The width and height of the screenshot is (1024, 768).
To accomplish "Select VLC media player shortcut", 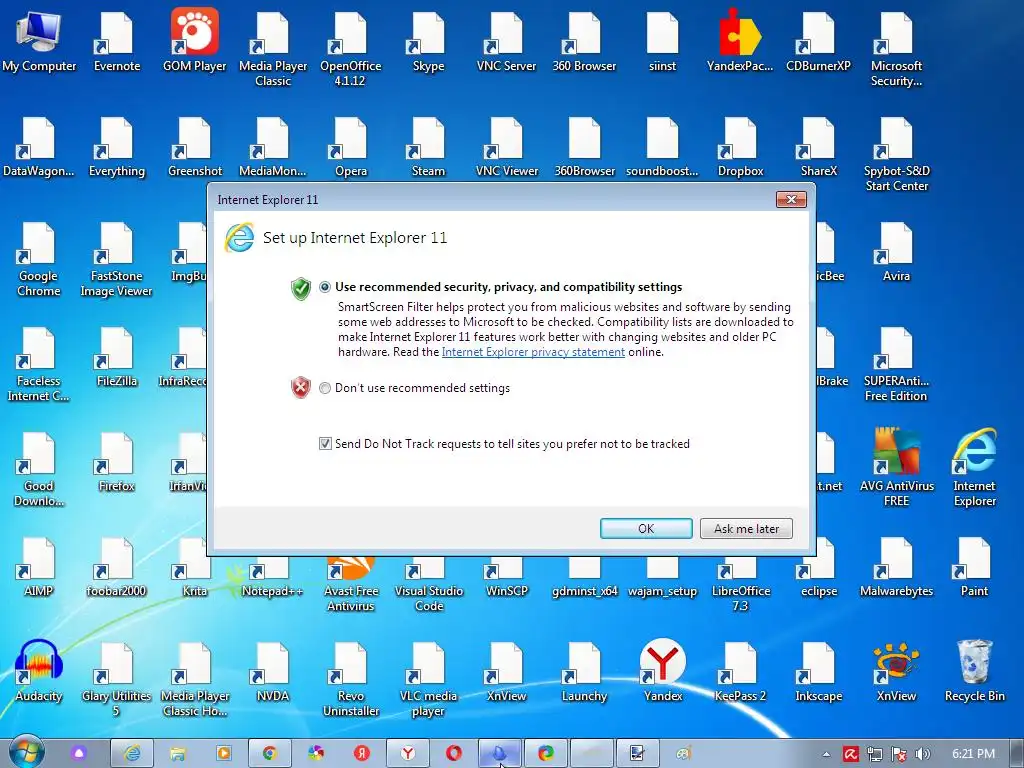I will point(428,679).
